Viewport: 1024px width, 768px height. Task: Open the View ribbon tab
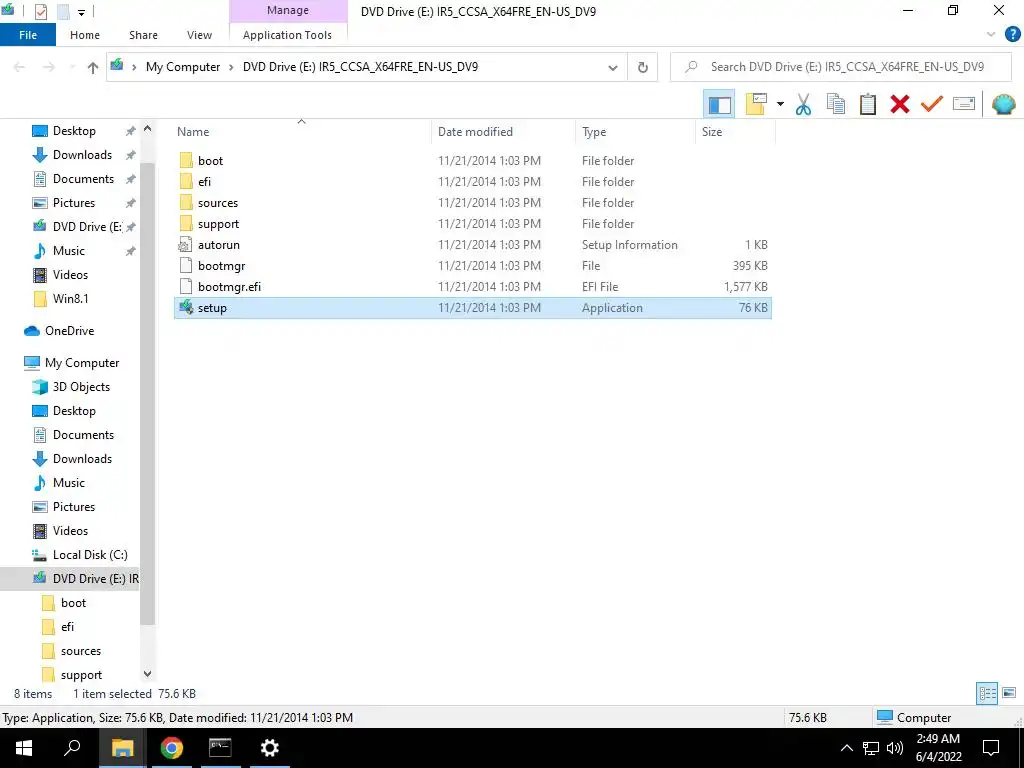click(199, 35)
